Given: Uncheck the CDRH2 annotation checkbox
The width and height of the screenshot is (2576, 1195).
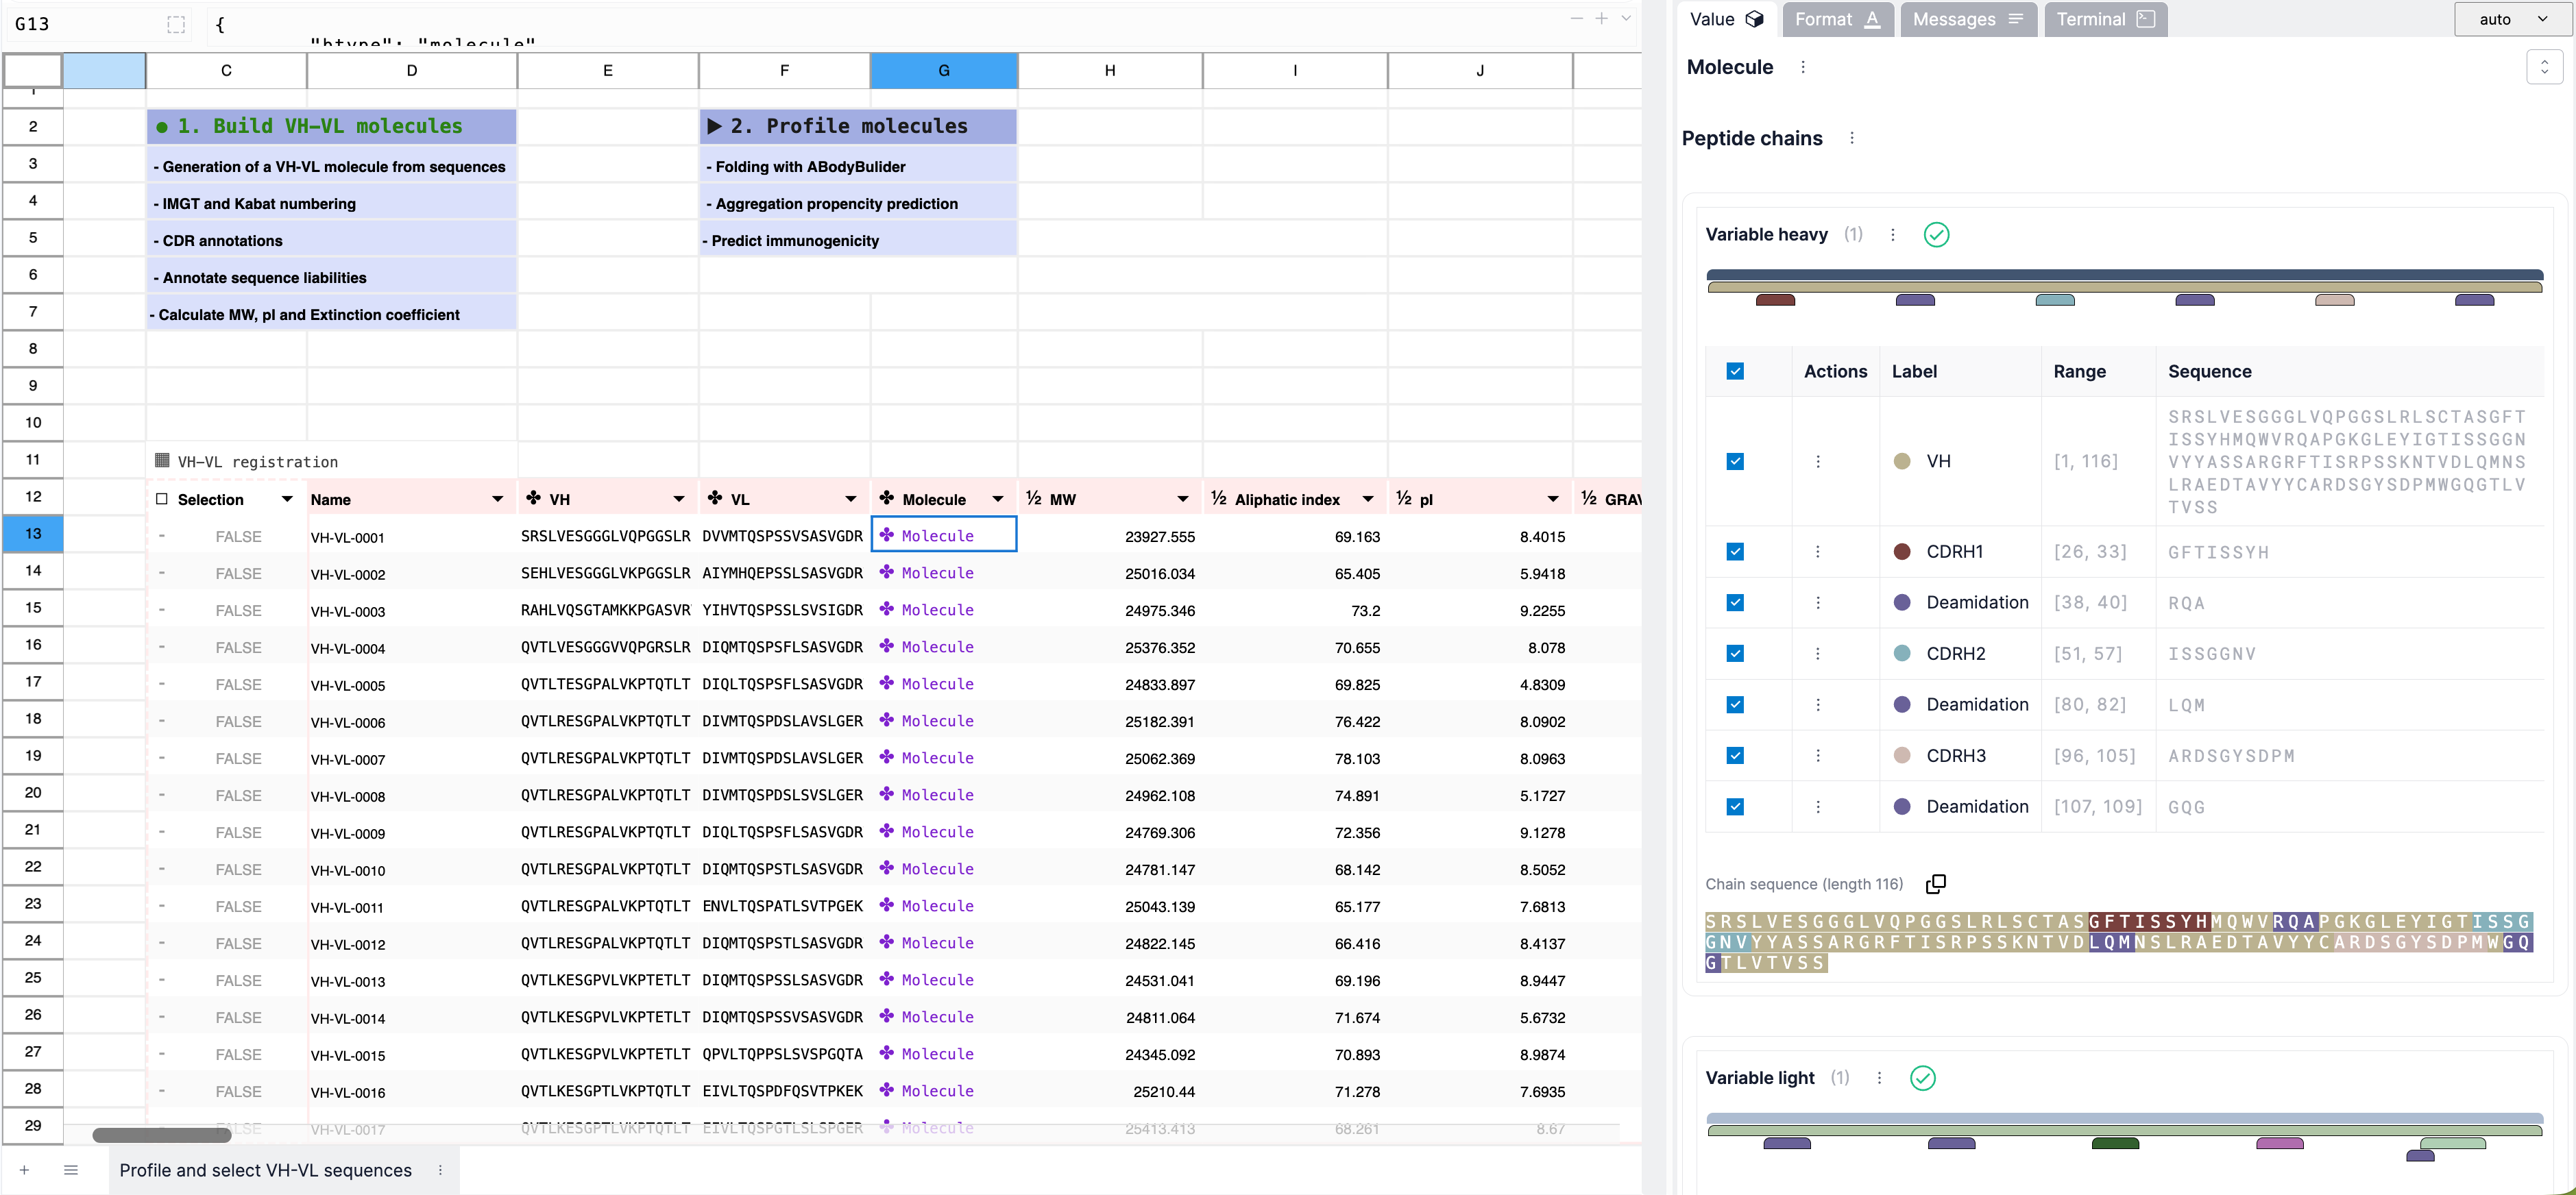Looking at the screenshot, I should pos(1735,654).
